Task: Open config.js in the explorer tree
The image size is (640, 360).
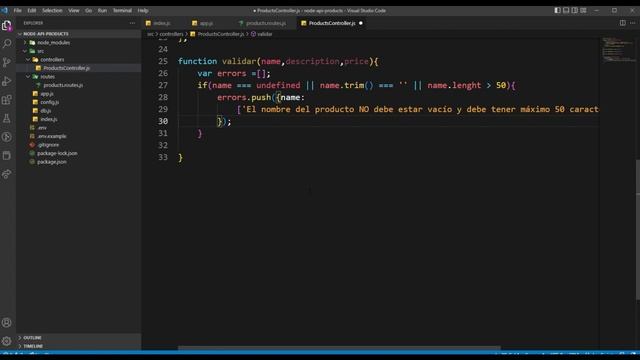Action: point(49,102)
